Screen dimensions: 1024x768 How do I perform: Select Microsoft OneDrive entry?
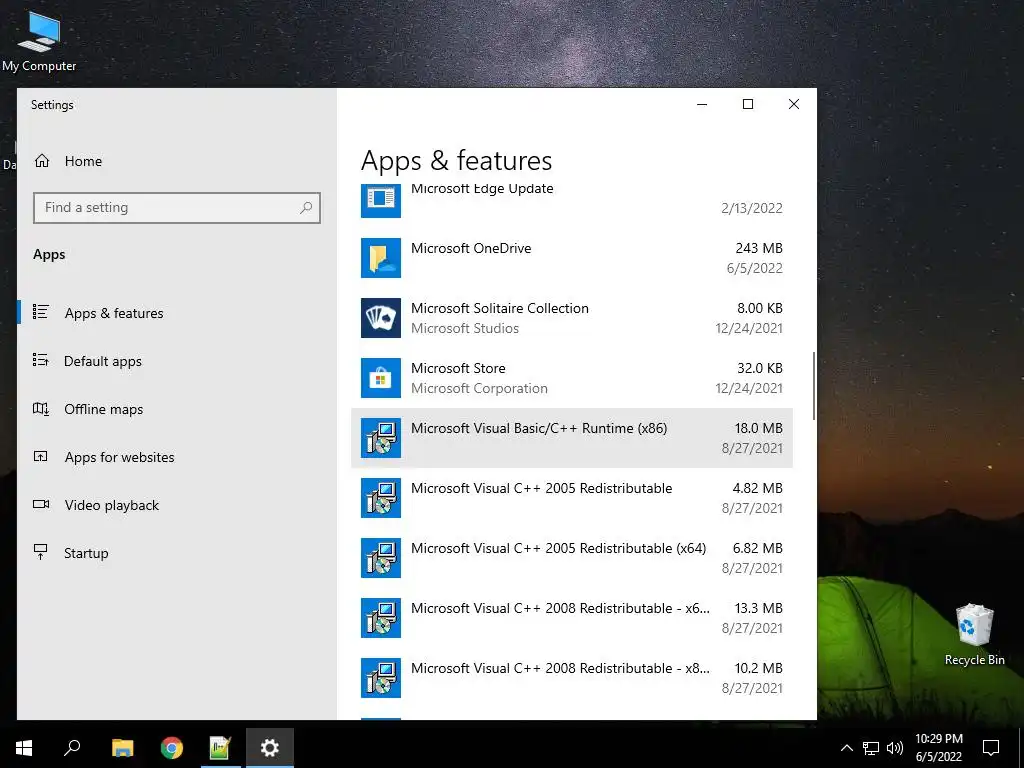click(571, 258)
